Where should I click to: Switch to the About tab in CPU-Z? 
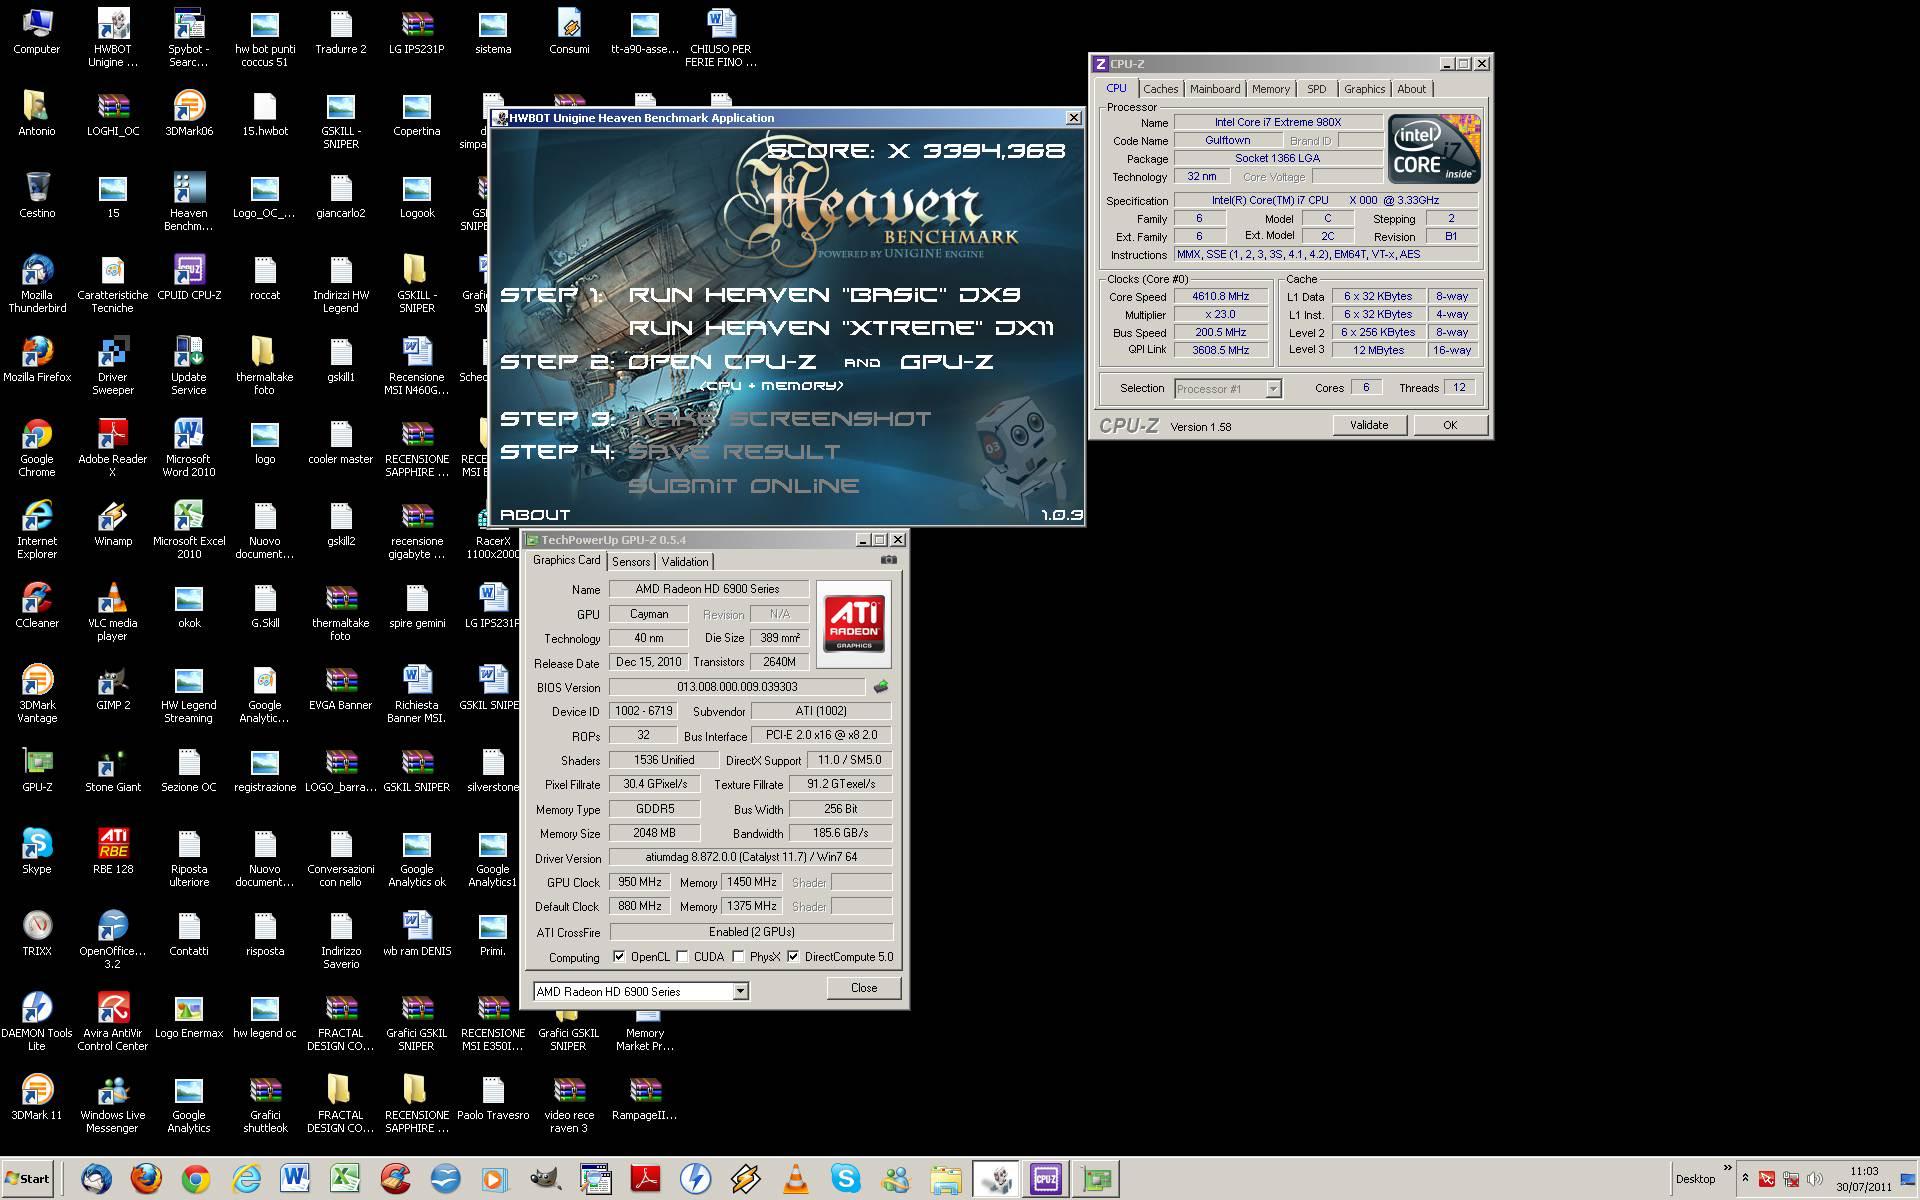[1411, 89]
